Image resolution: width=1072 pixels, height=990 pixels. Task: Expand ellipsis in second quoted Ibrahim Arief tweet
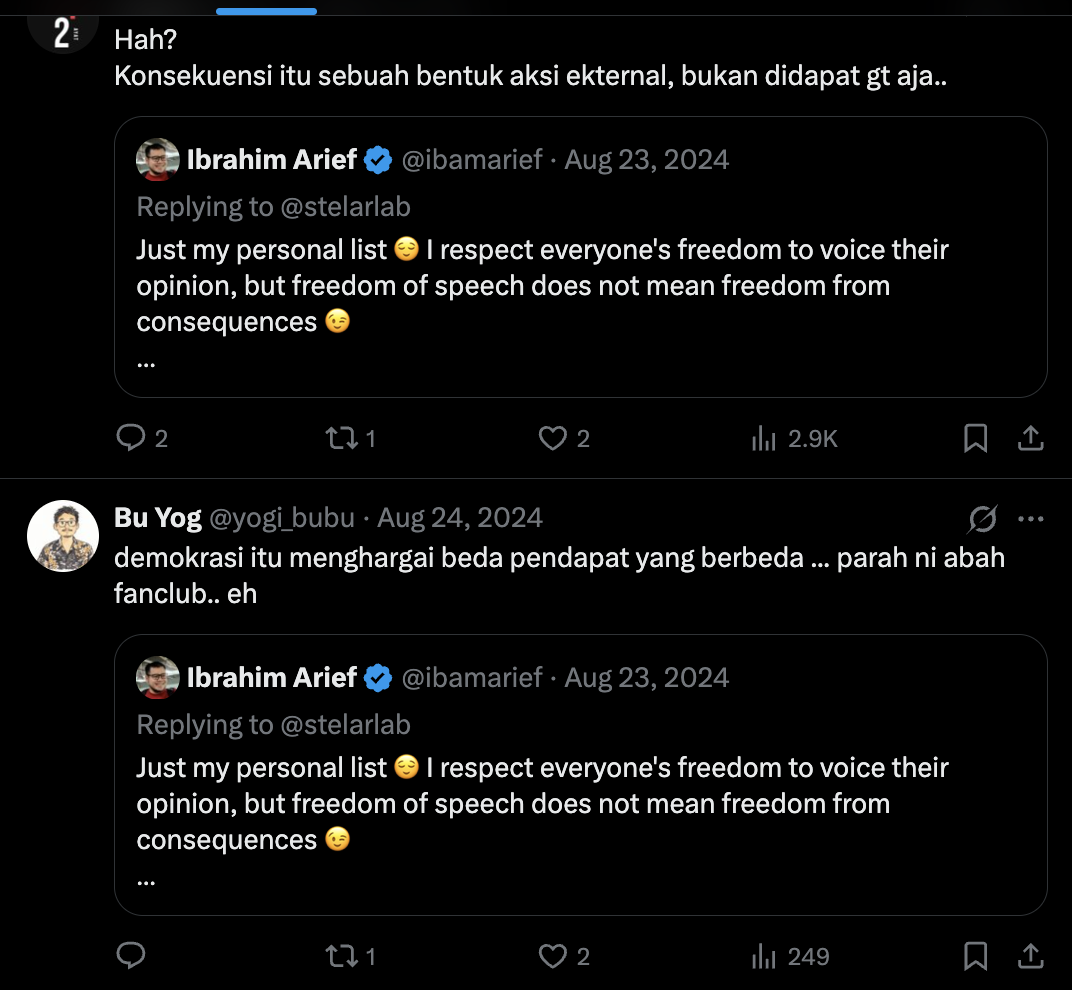click(146, 883)
